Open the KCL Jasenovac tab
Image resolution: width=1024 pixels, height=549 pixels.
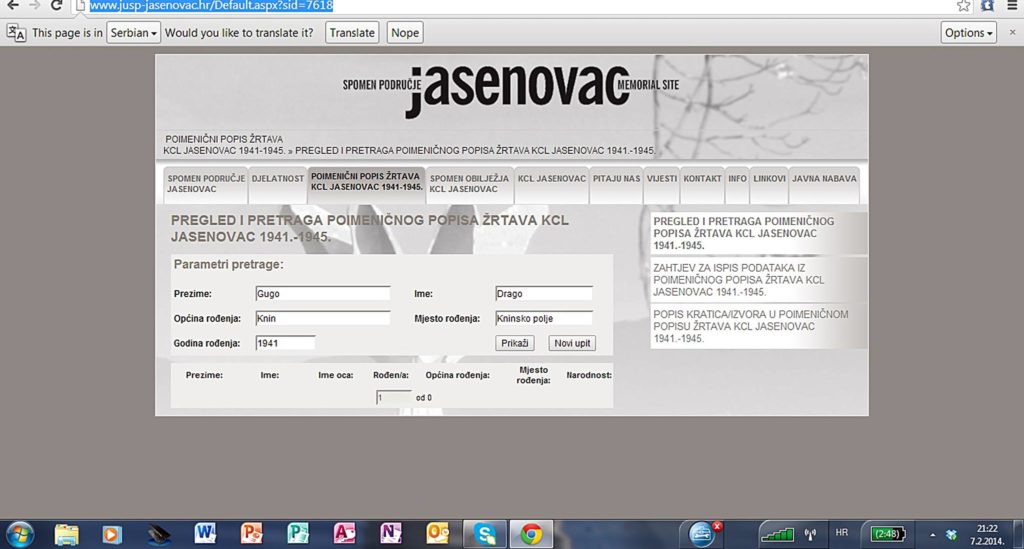point(552,184)
